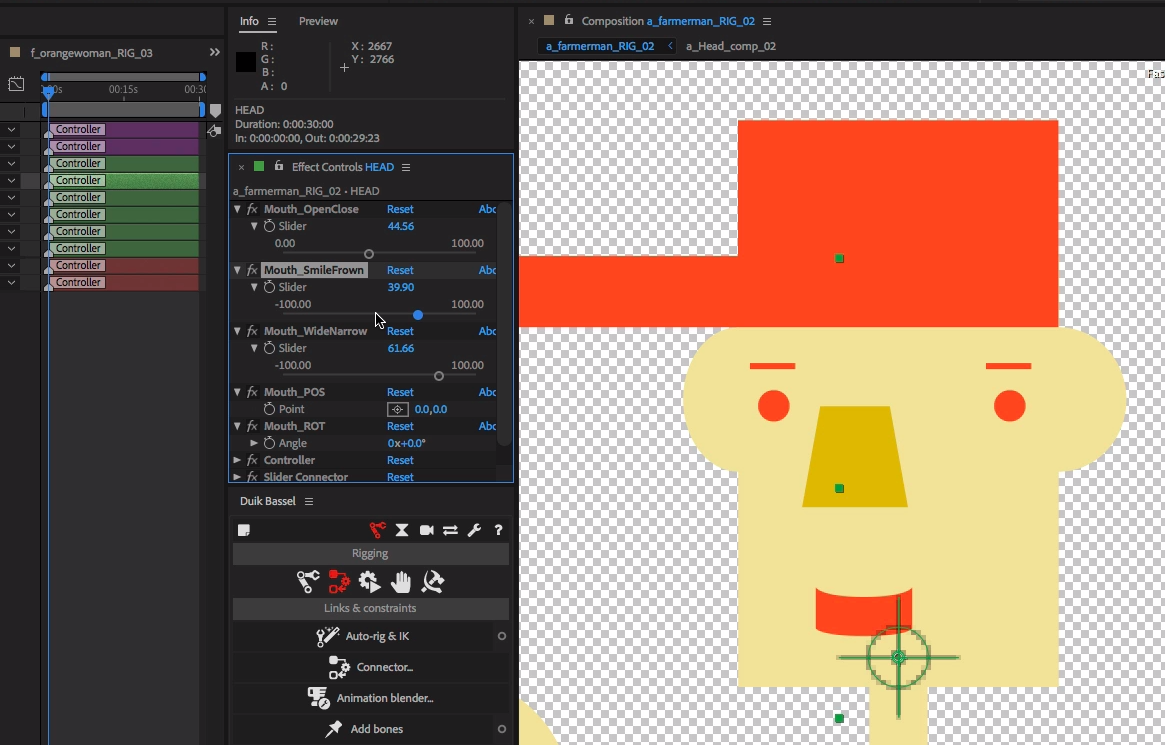Toggle the Mouth_SmileFrown fx switch
The height and width of the screenshot is (745, 1165).
coord(253,270)
